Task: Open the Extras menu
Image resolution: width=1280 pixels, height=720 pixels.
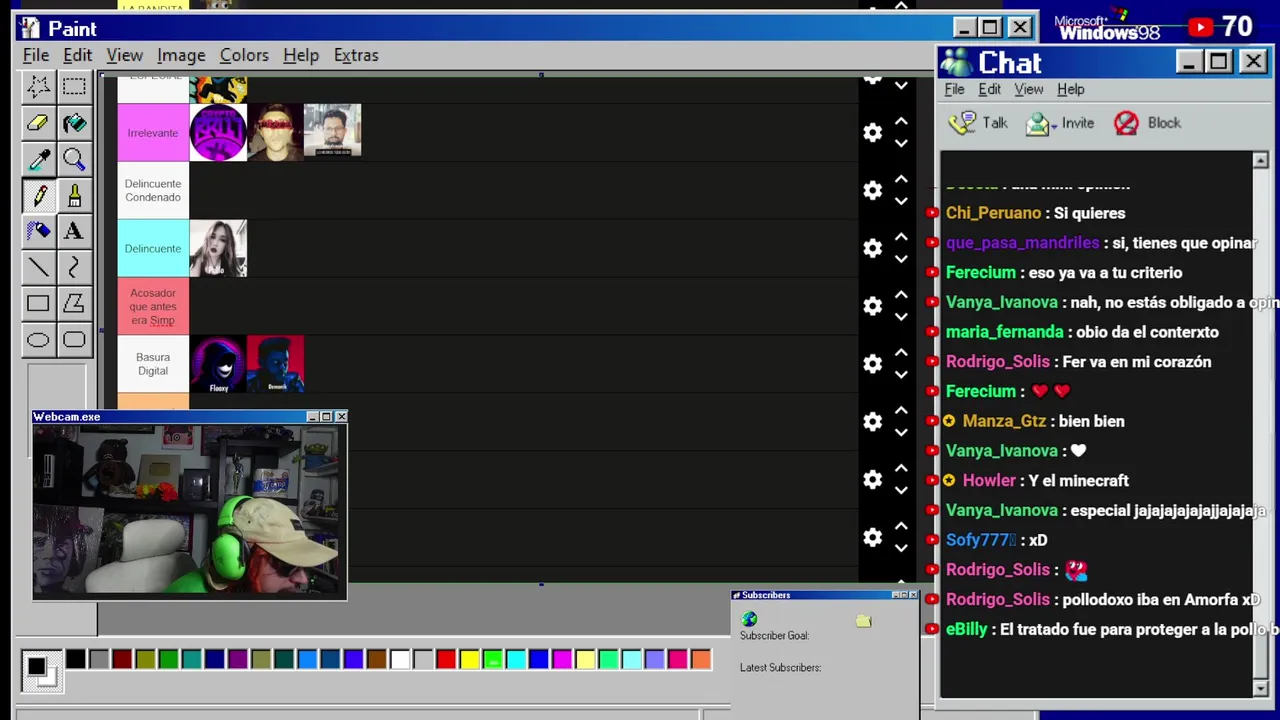Action: (x=356, y=55)
